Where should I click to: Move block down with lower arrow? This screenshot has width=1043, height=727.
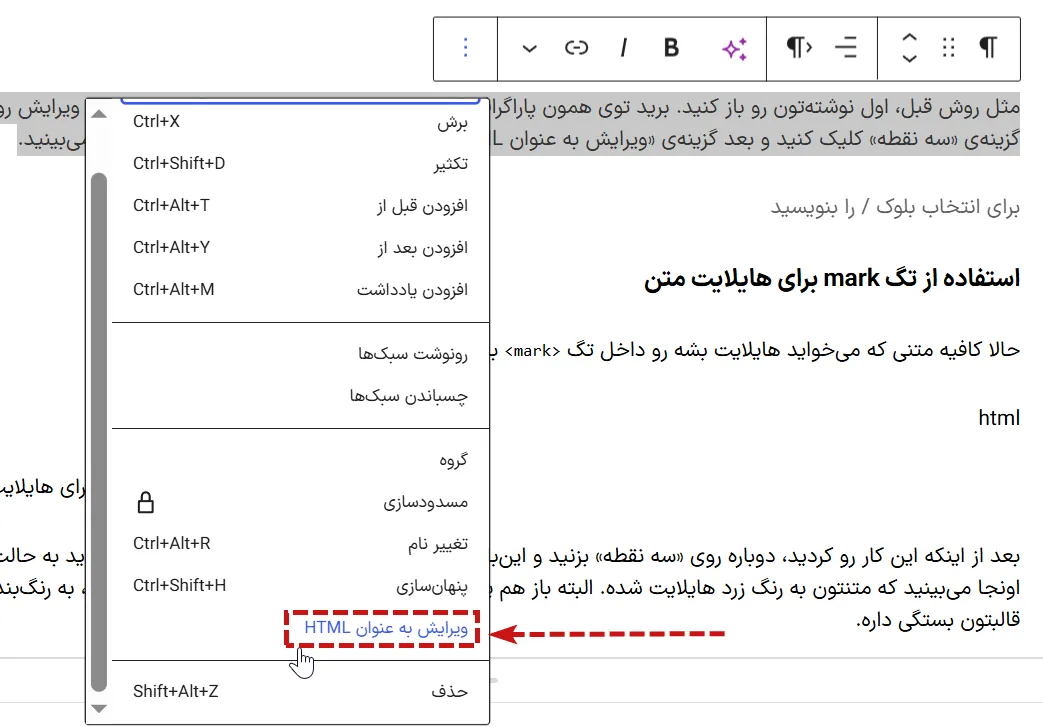click(909, 59)
